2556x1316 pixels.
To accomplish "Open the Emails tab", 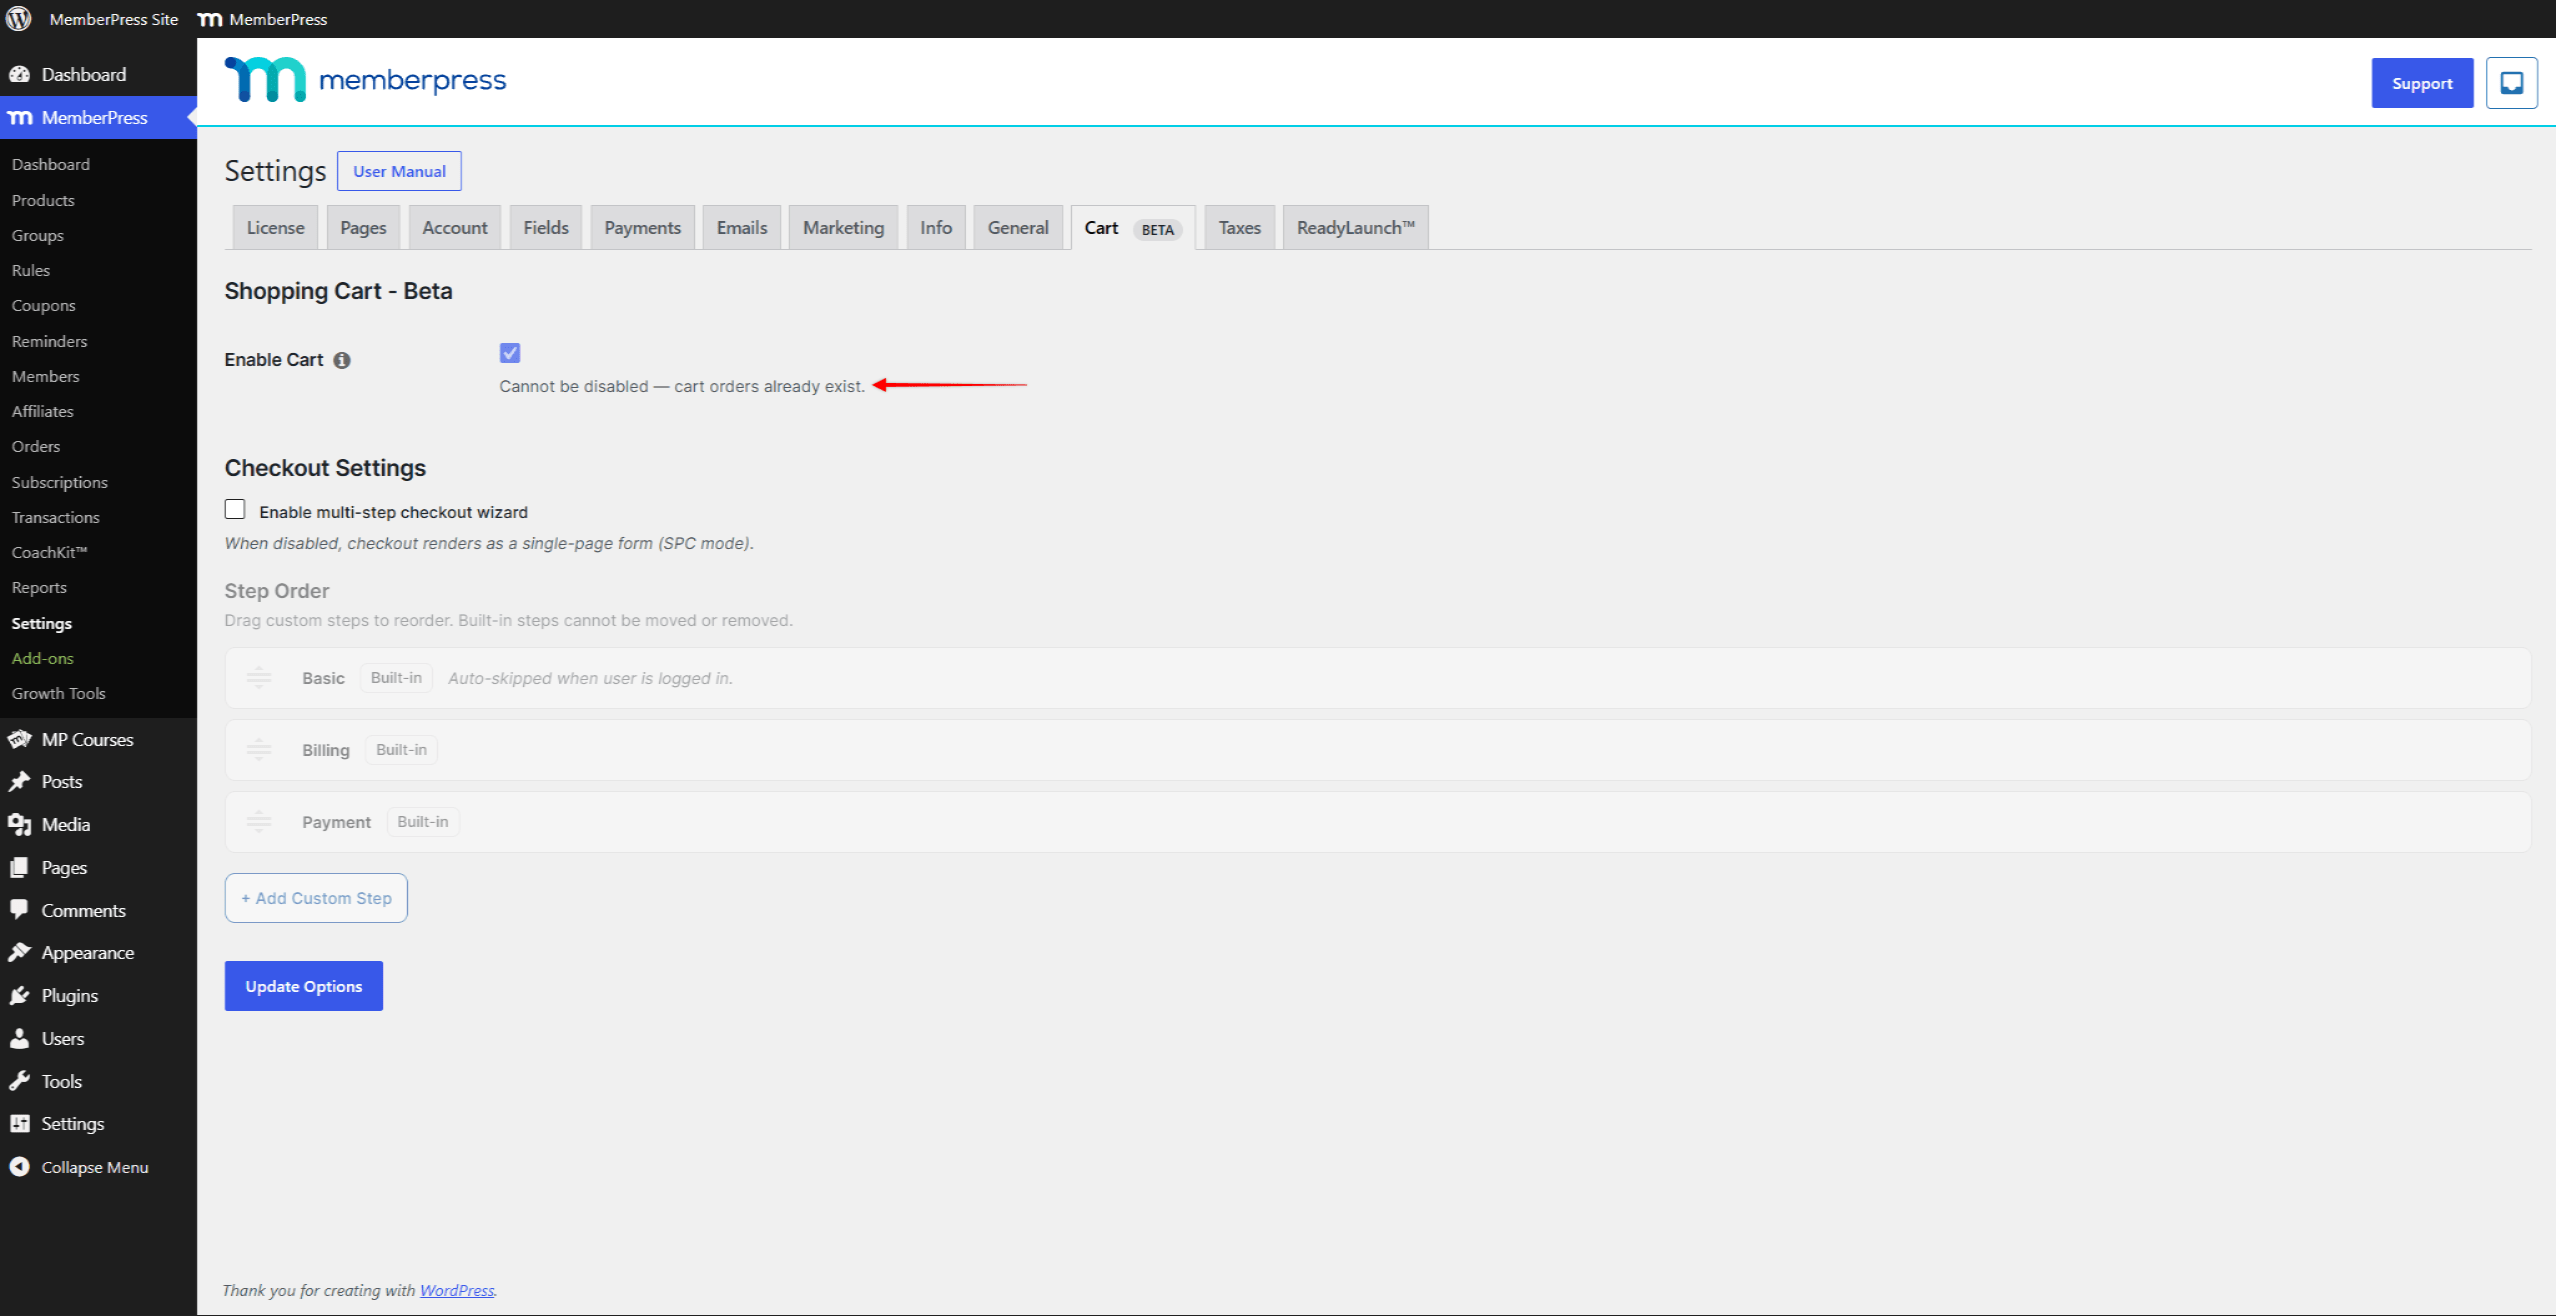I will coord(742,227).
